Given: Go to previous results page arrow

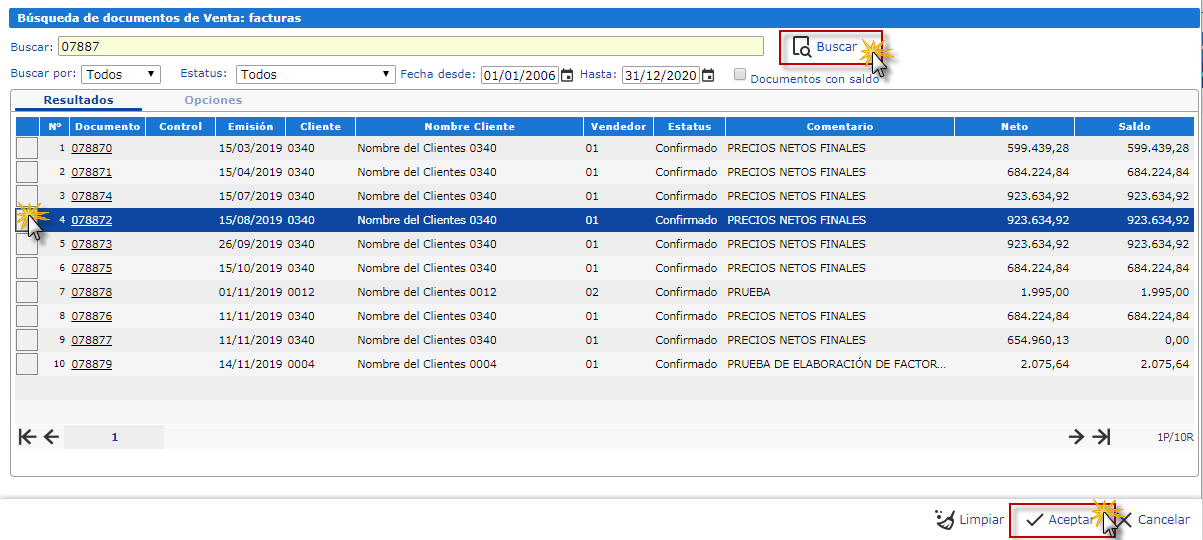Looking at the screenshot, I should pos(51,436).
